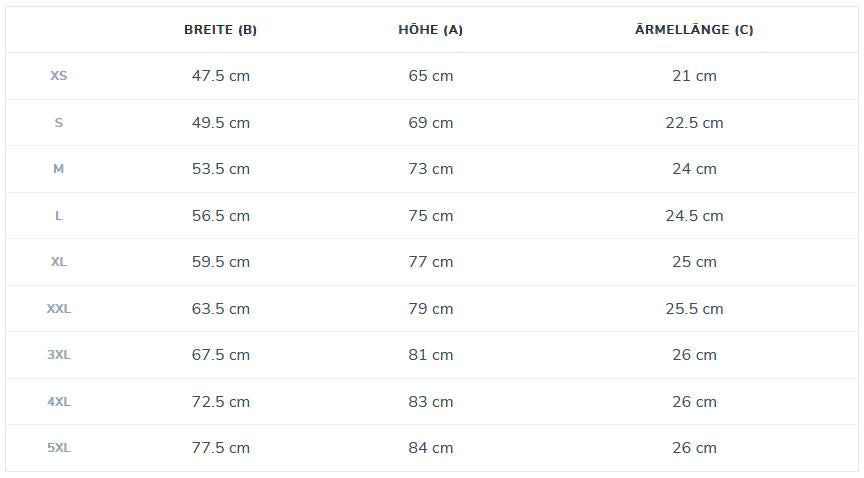
Task: Select the M size row label
Action: tap(59, 169)
